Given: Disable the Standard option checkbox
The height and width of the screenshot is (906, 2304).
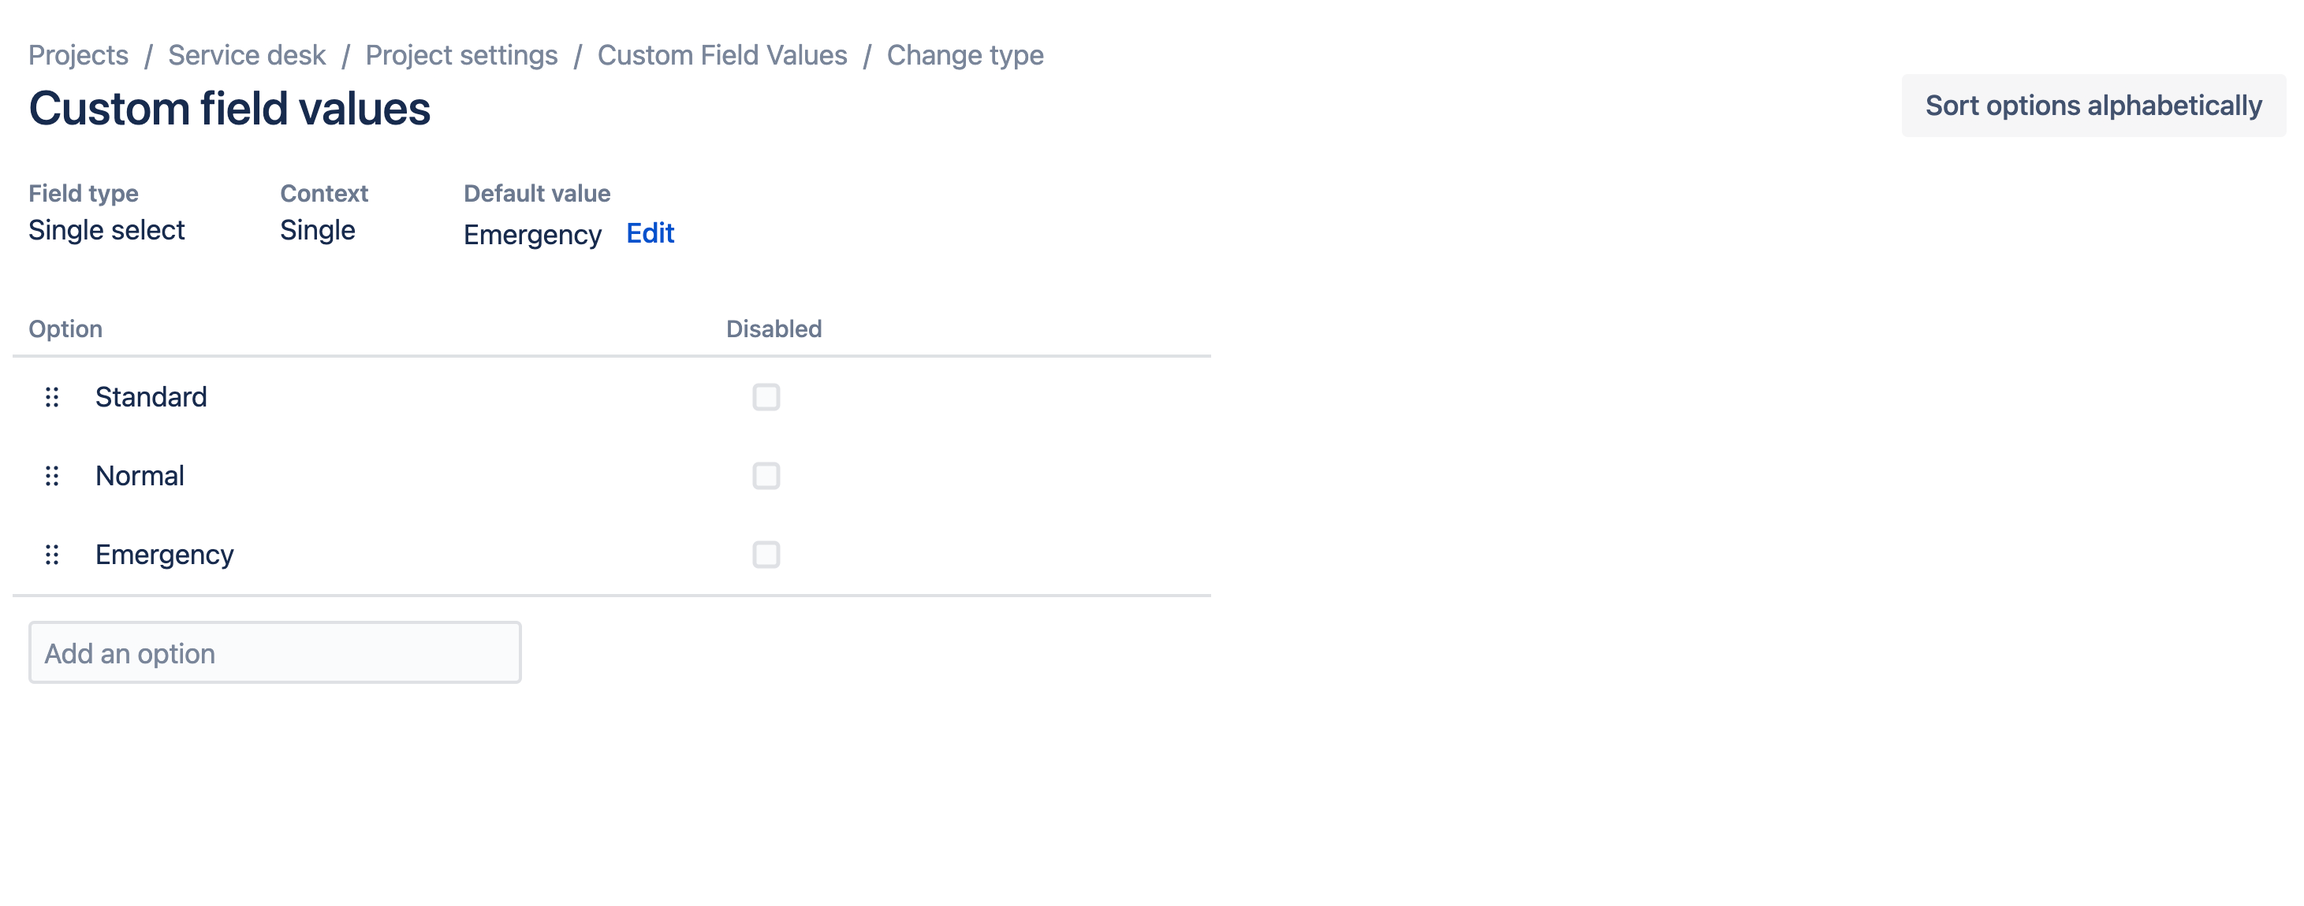Looking at the screenshot, I should tap(766, 397).
